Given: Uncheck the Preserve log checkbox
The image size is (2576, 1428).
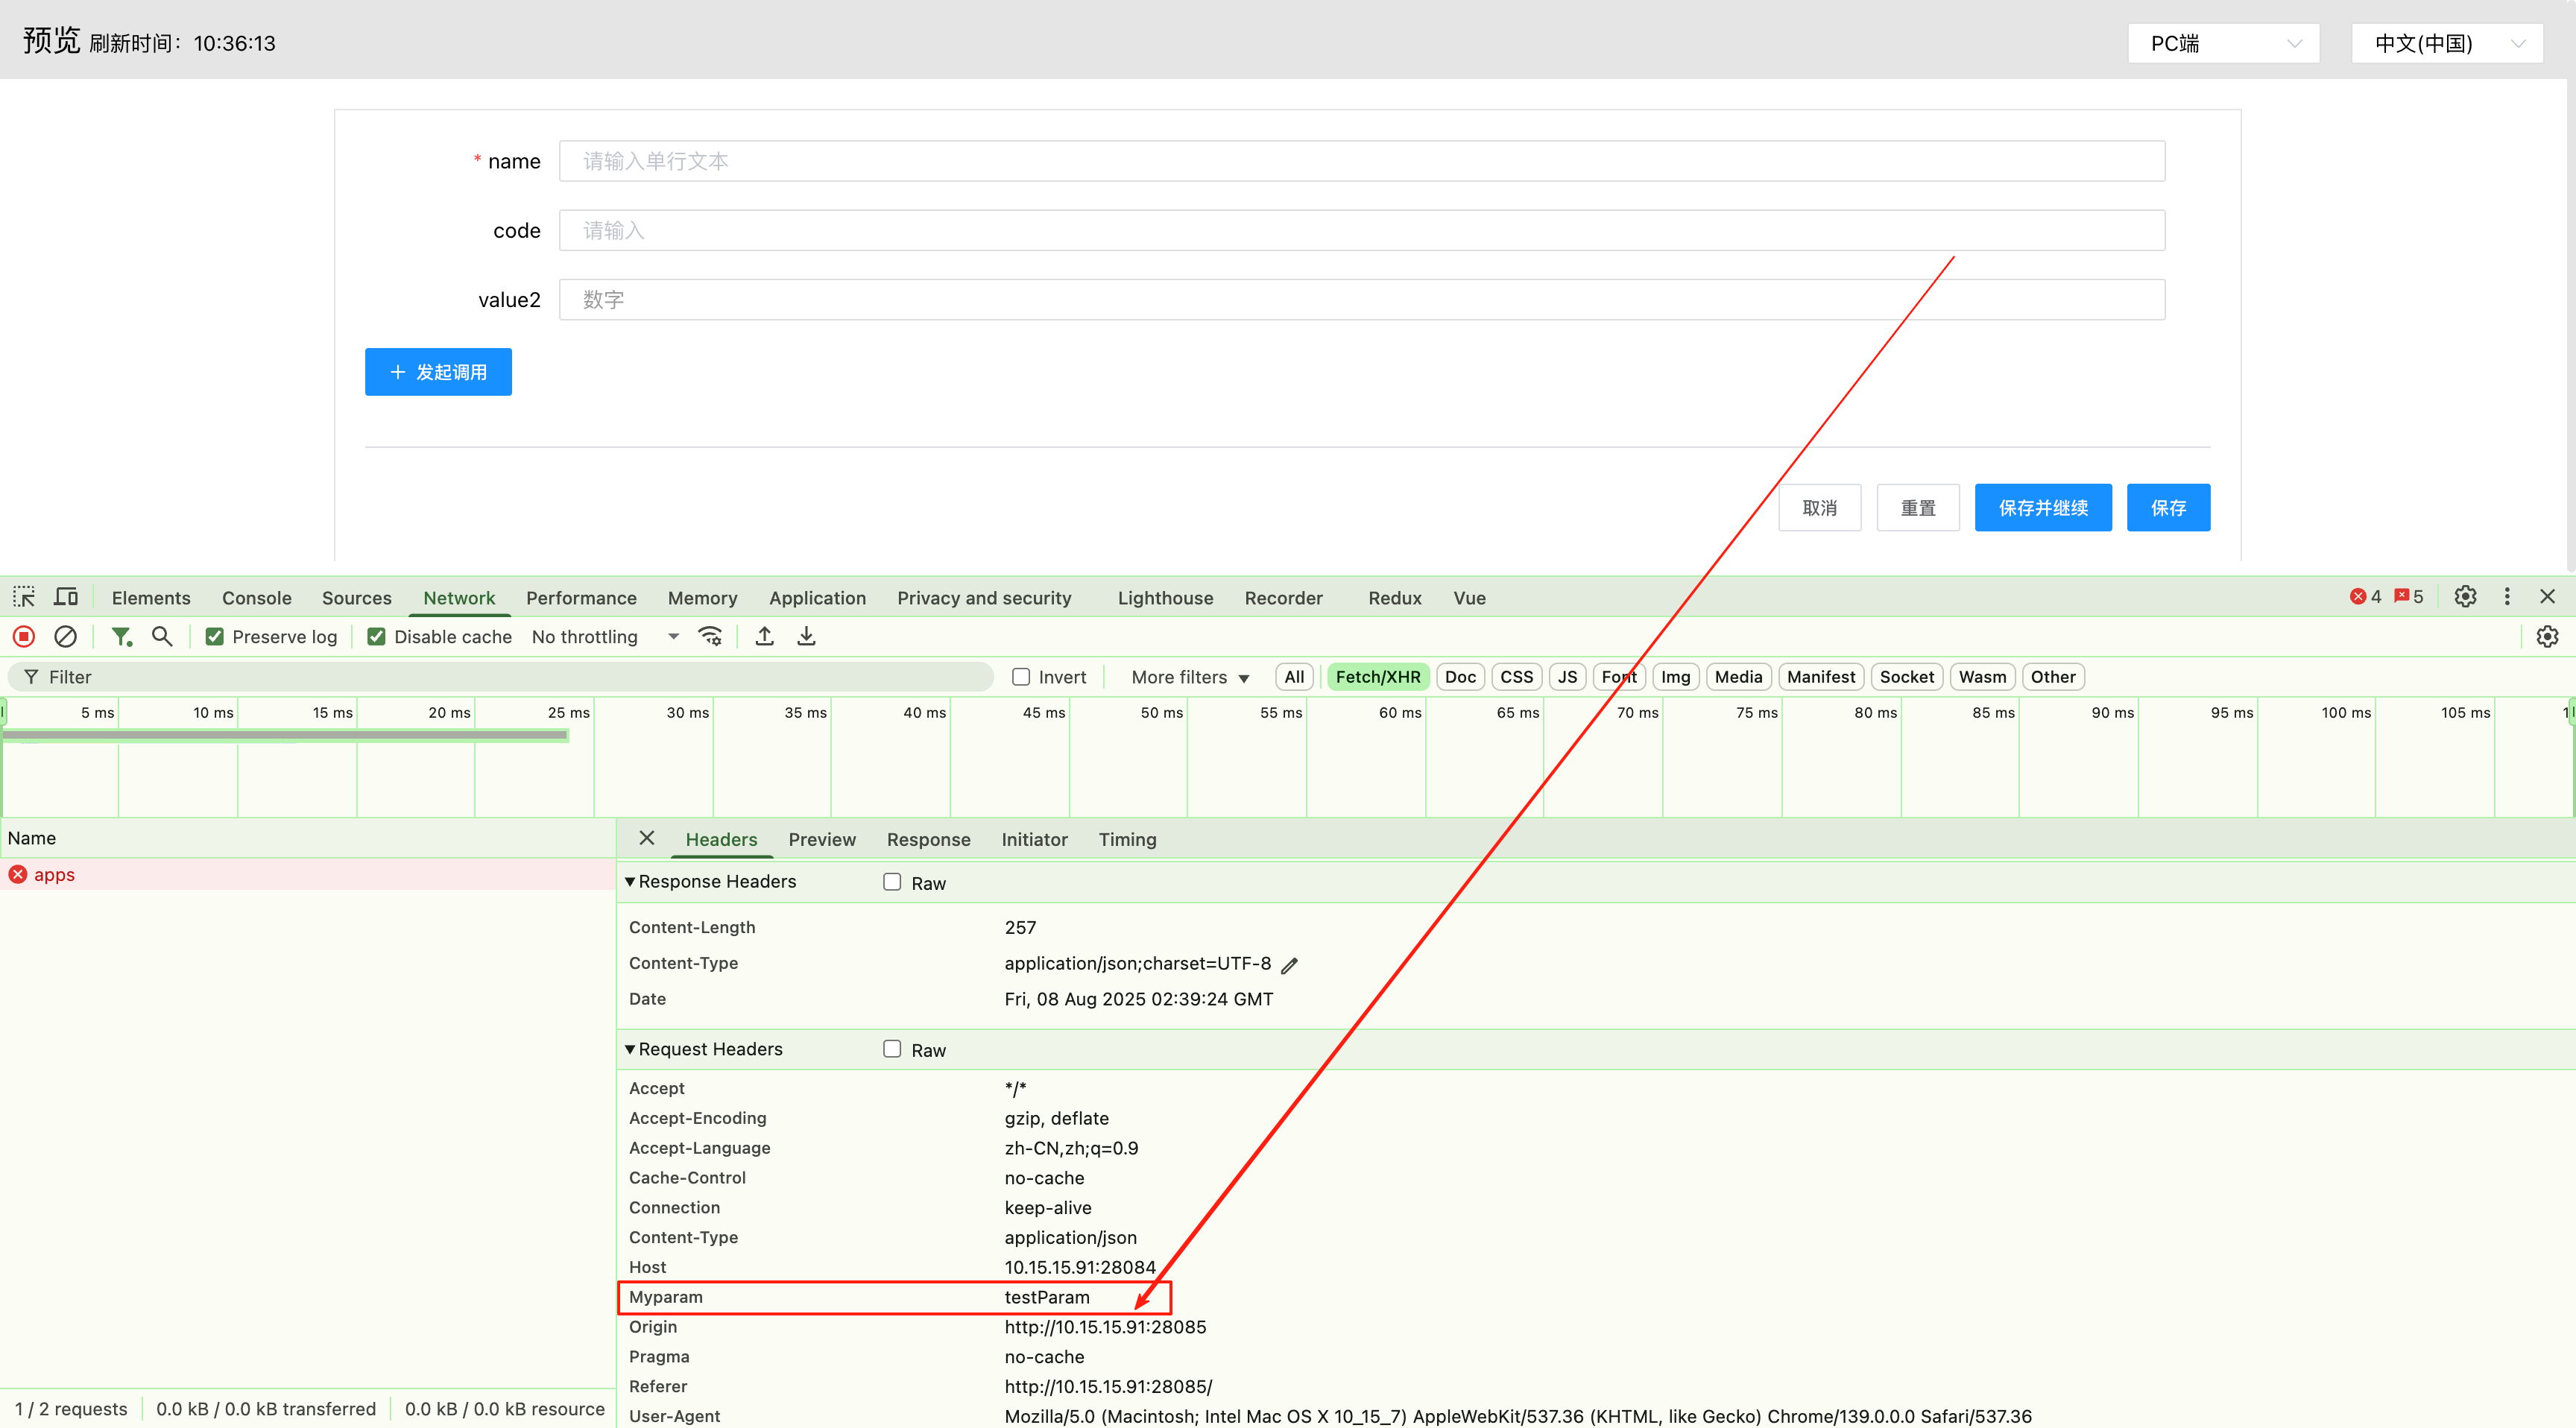Looking at the screenshot, I should point(215,637).
